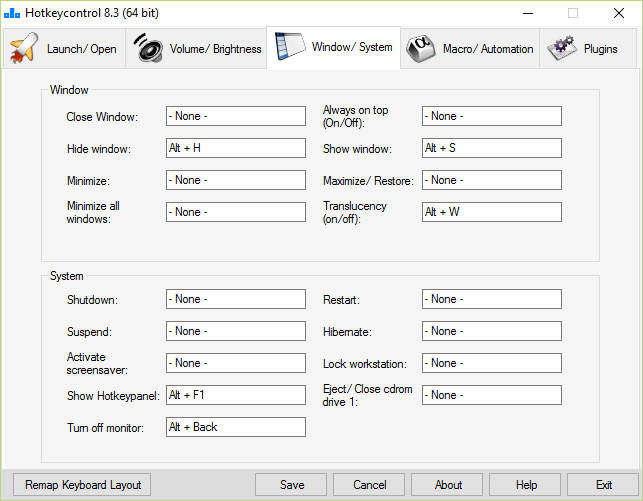Open Help
The height and width of the screenshot is (501, 643).
[x=525, y=485]
